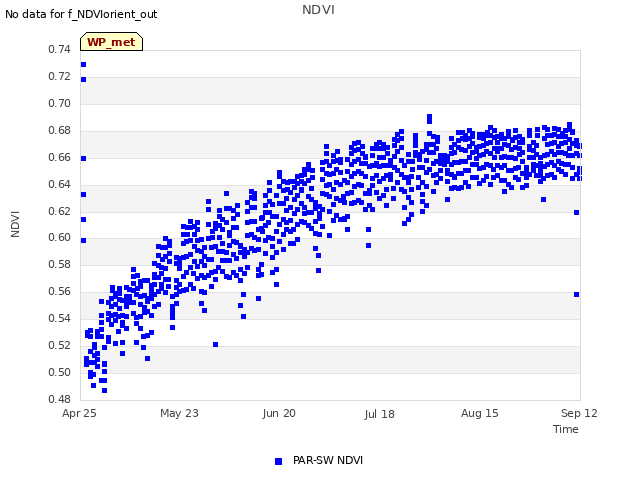Click the 0.48 y-axis tick label
The width and height of the screenshot is (640, 480).
point(59,399)
